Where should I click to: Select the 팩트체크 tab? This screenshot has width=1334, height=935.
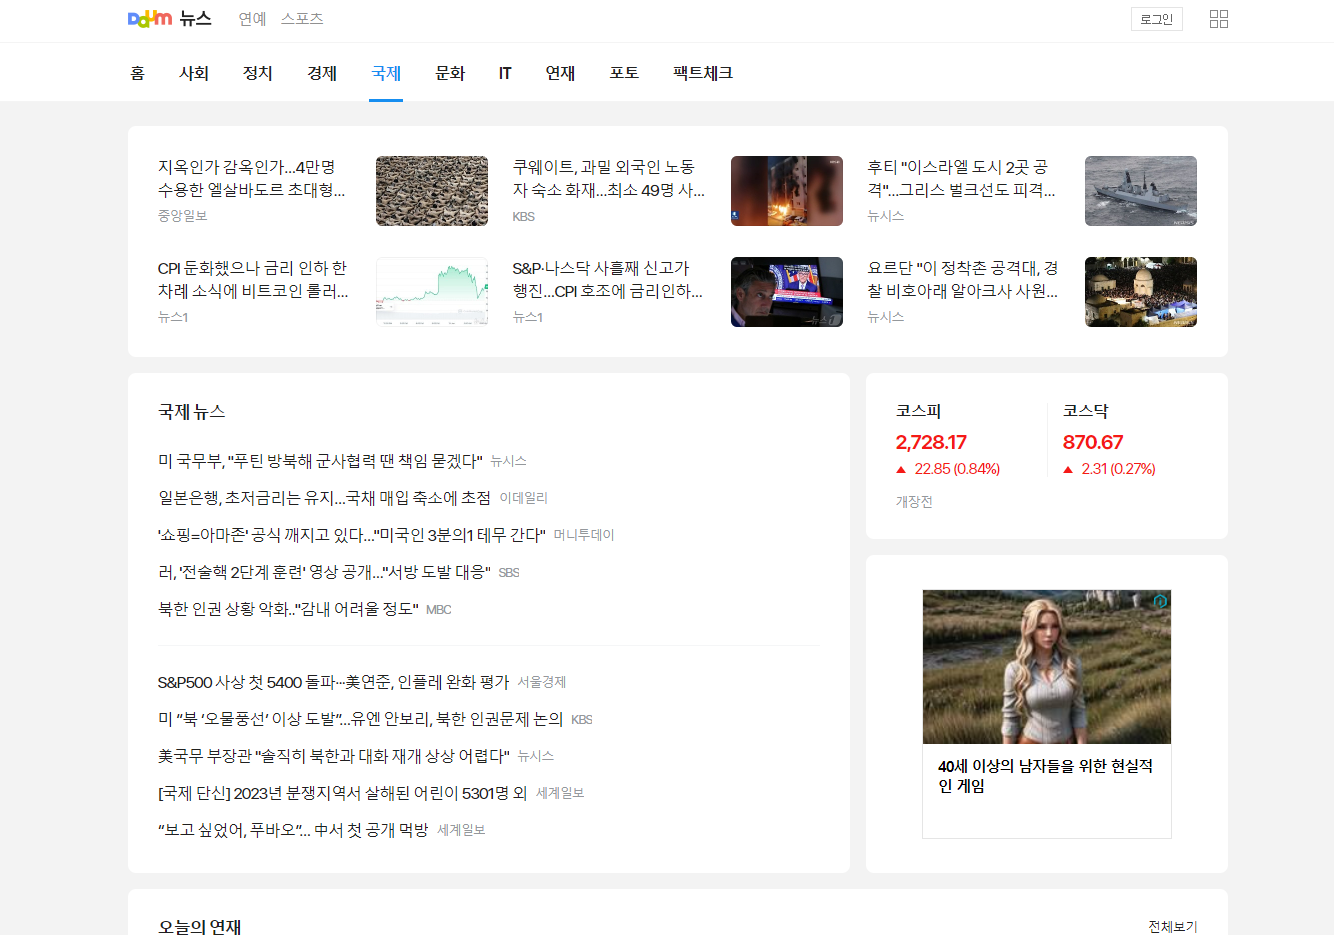[703, 73]
